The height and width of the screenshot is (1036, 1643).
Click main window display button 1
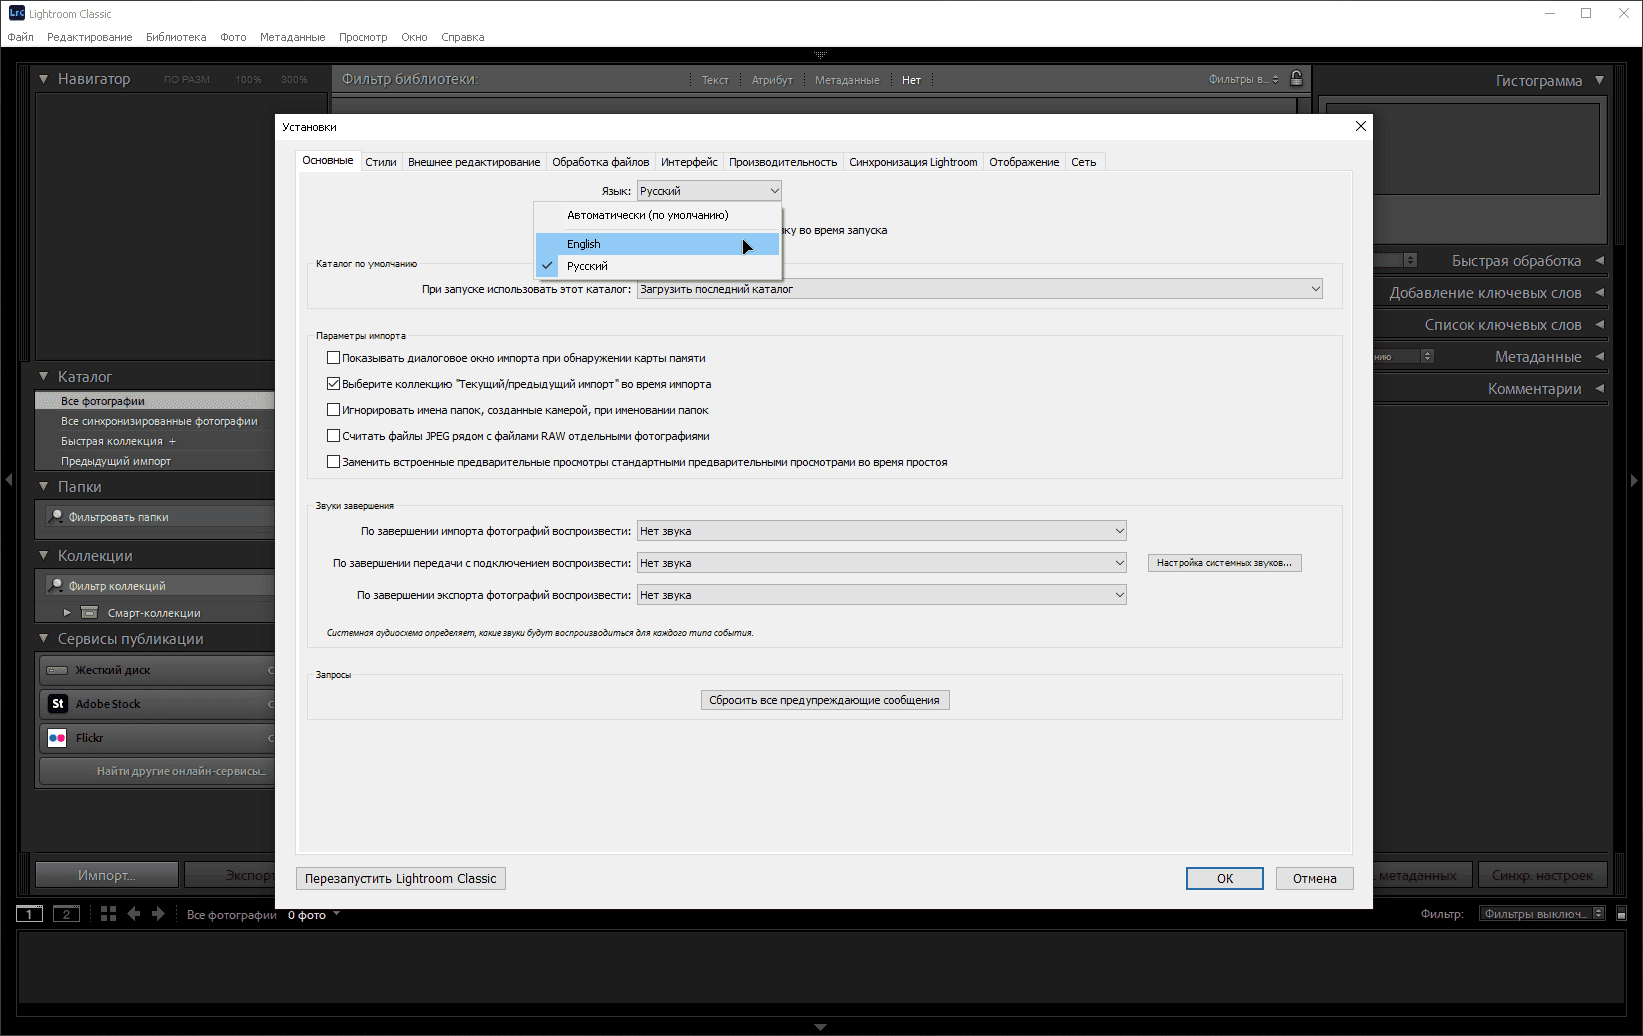pos(30,914)
